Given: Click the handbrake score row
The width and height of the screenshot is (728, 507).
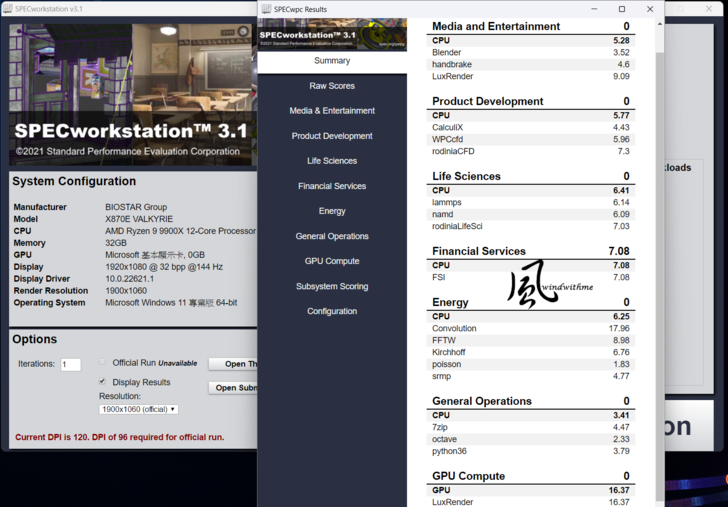Looking at the screenshot, I should [x=531, y=65].
